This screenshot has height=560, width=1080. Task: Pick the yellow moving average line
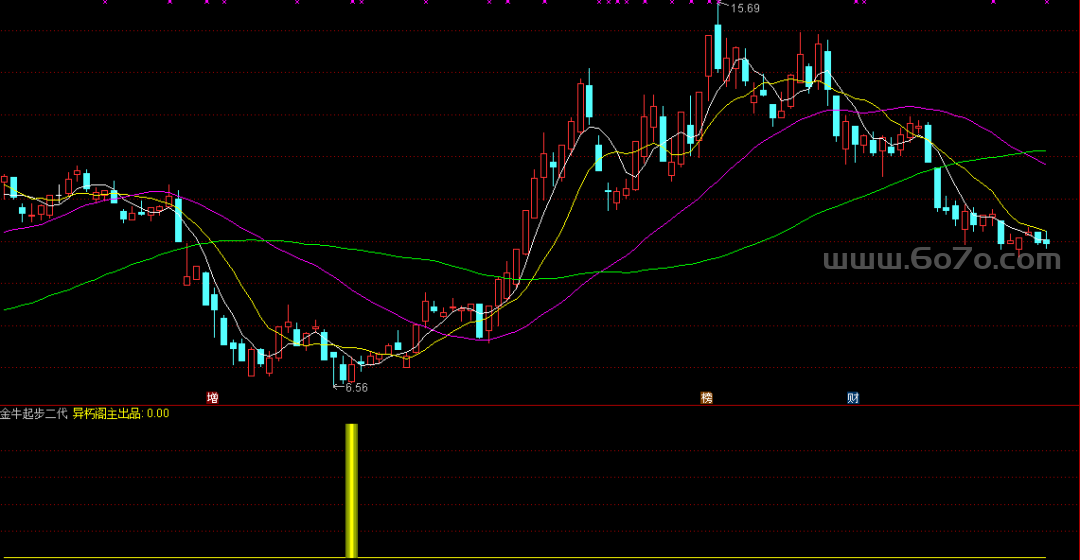click(240, 290)
